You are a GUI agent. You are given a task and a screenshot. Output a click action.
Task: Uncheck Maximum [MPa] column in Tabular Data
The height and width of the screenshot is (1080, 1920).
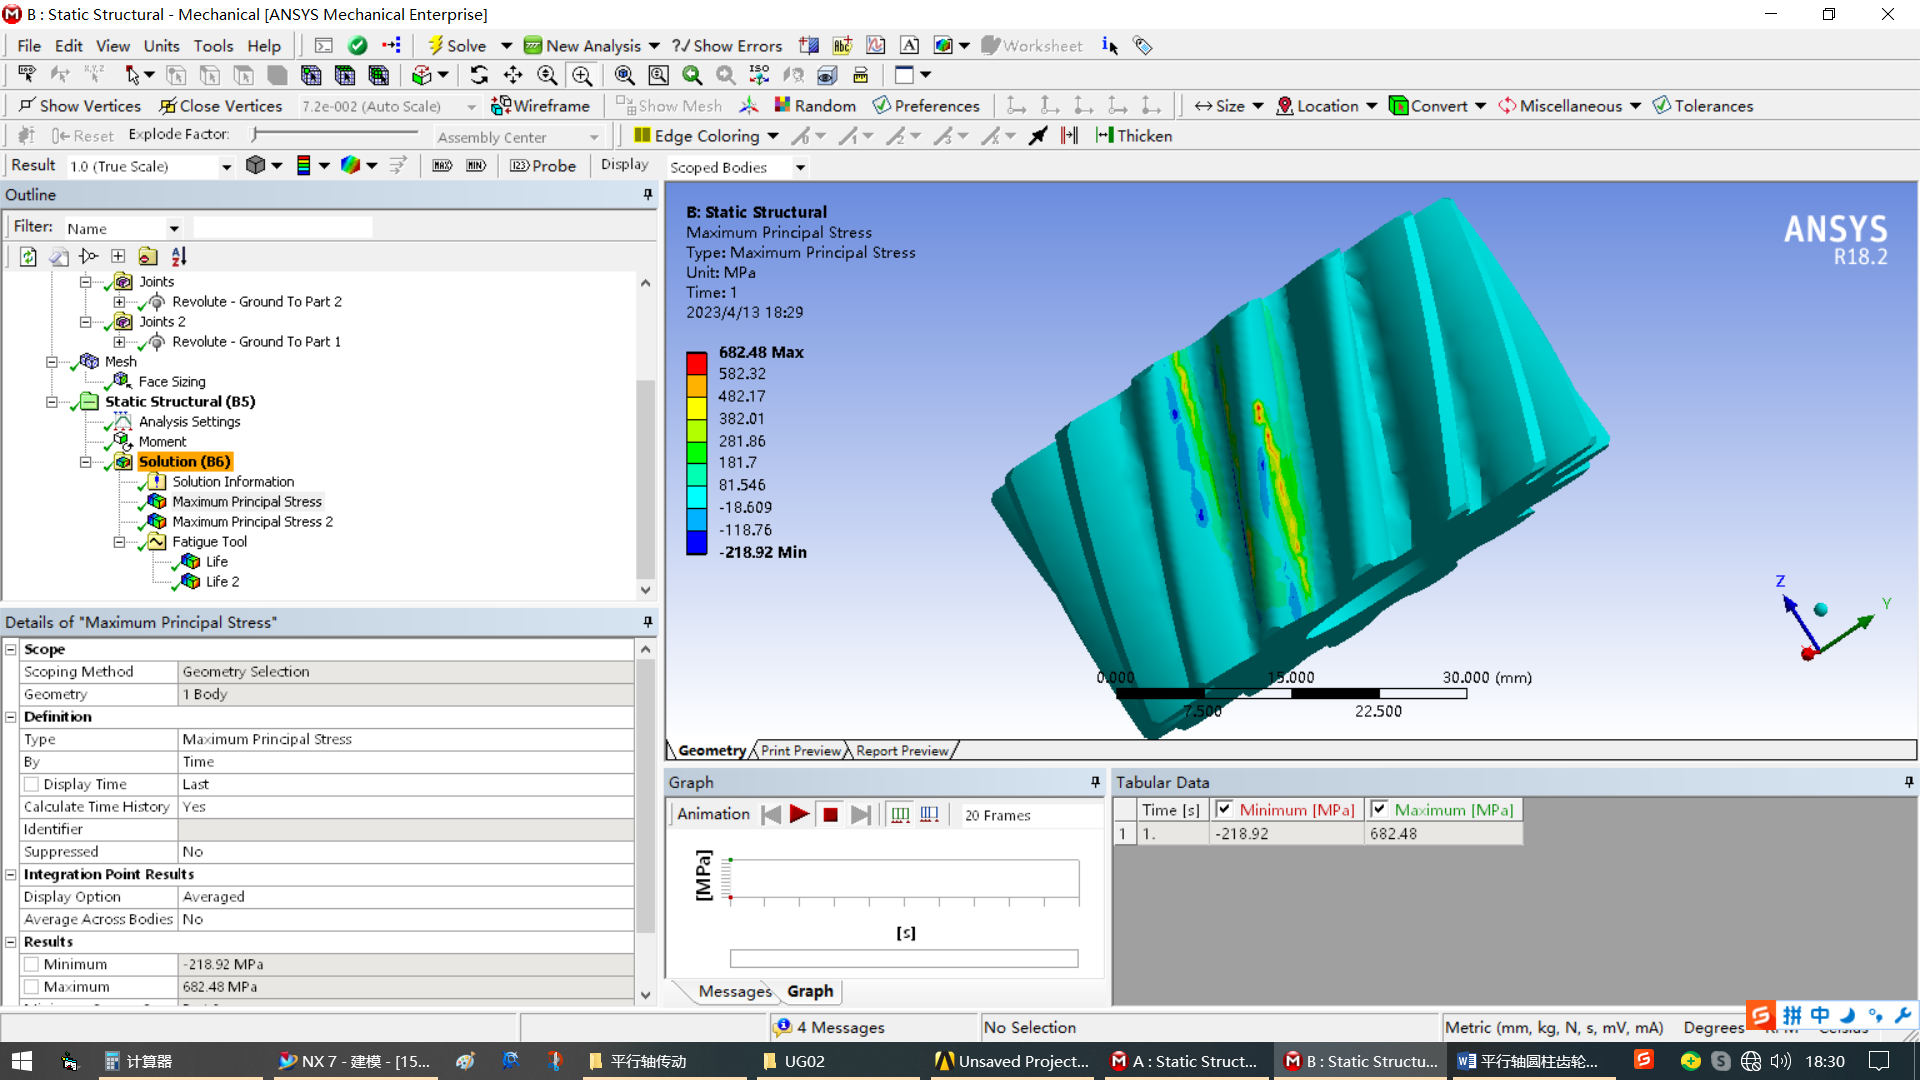[1379, 810]
